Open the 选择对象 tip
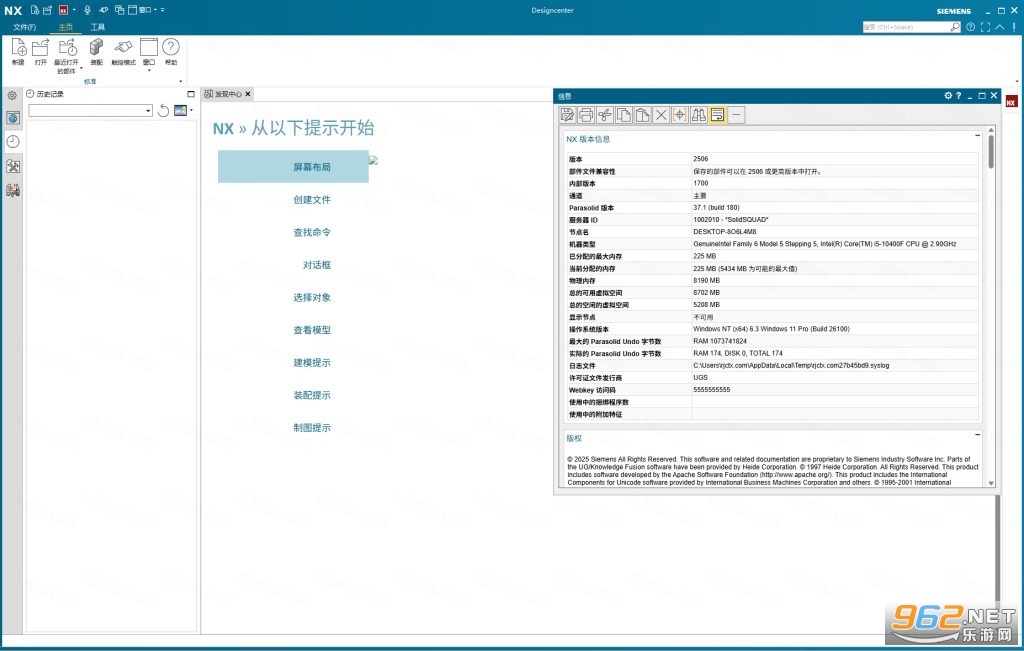This screenshot has height=651, width=1024. [312, 298]
